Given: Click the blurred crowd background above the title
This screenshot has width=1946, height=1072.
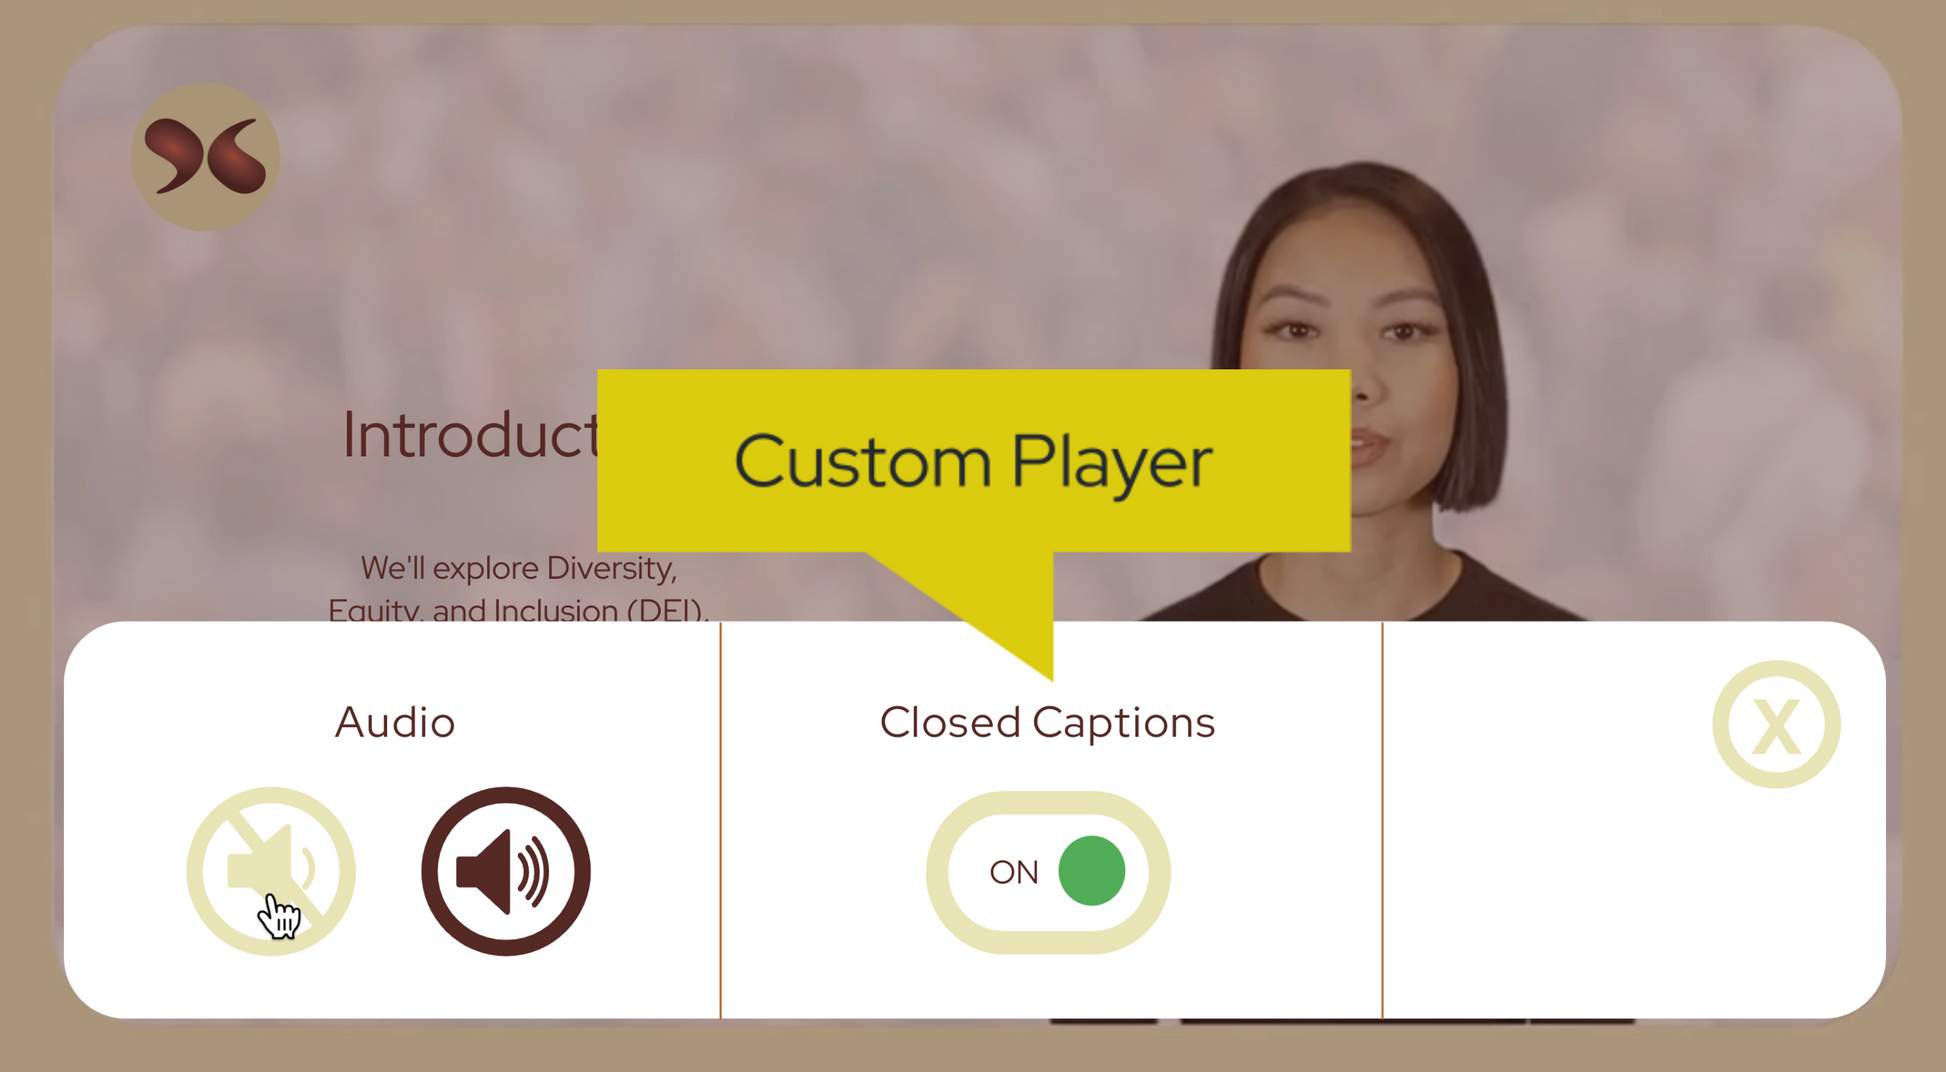Looking at the screenshot, I should 700,200.
